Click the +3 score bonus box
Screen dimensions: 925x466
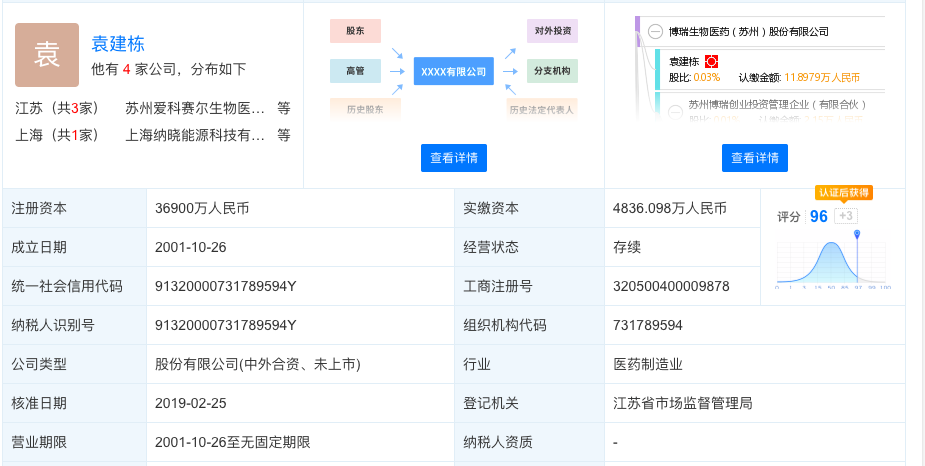(845, 216)
